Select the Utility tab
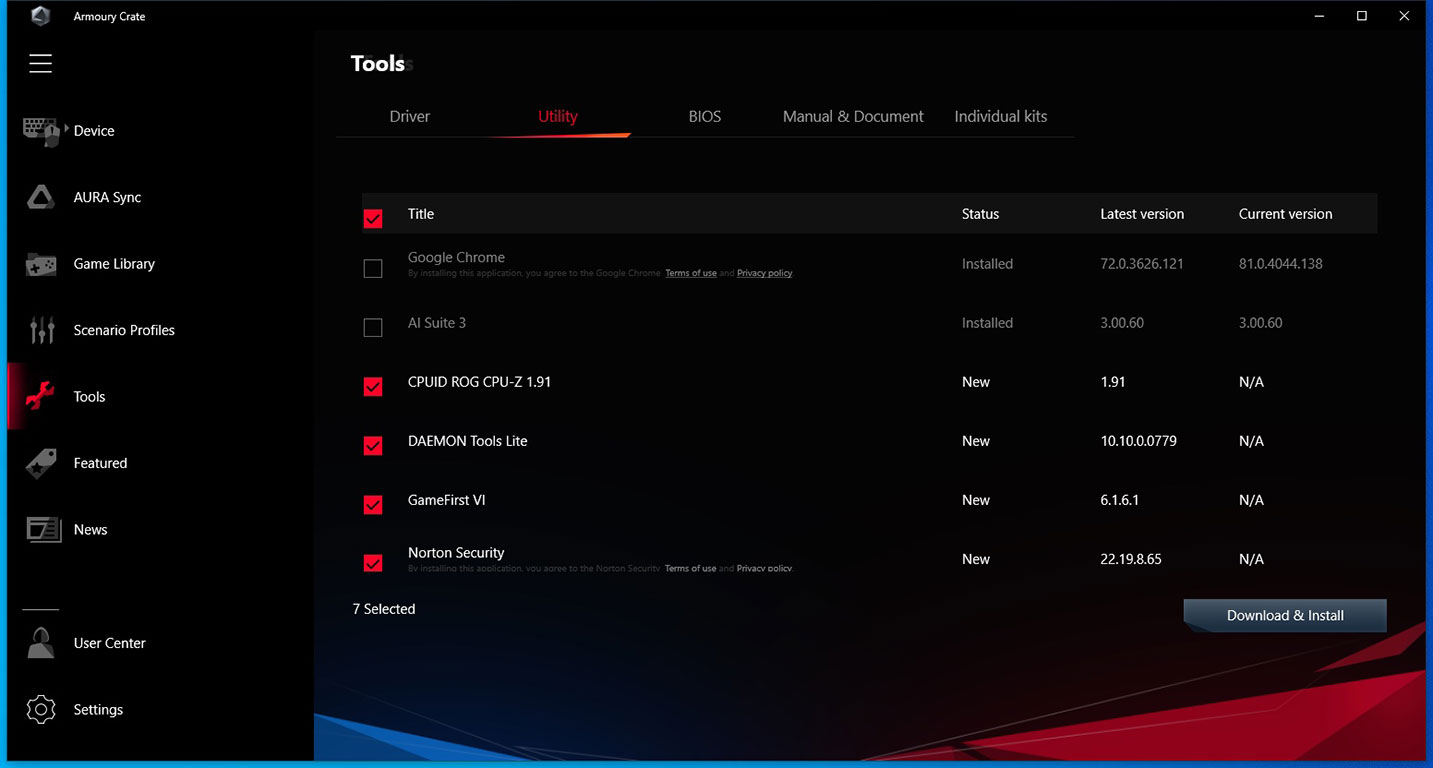Screen dimensions: 1433x768 point(558,116)
